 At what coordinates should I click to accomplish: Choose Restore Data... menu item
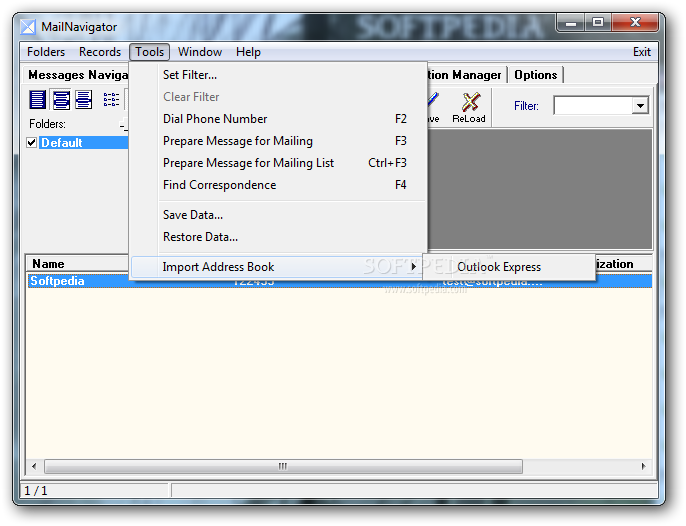[278, 237]
